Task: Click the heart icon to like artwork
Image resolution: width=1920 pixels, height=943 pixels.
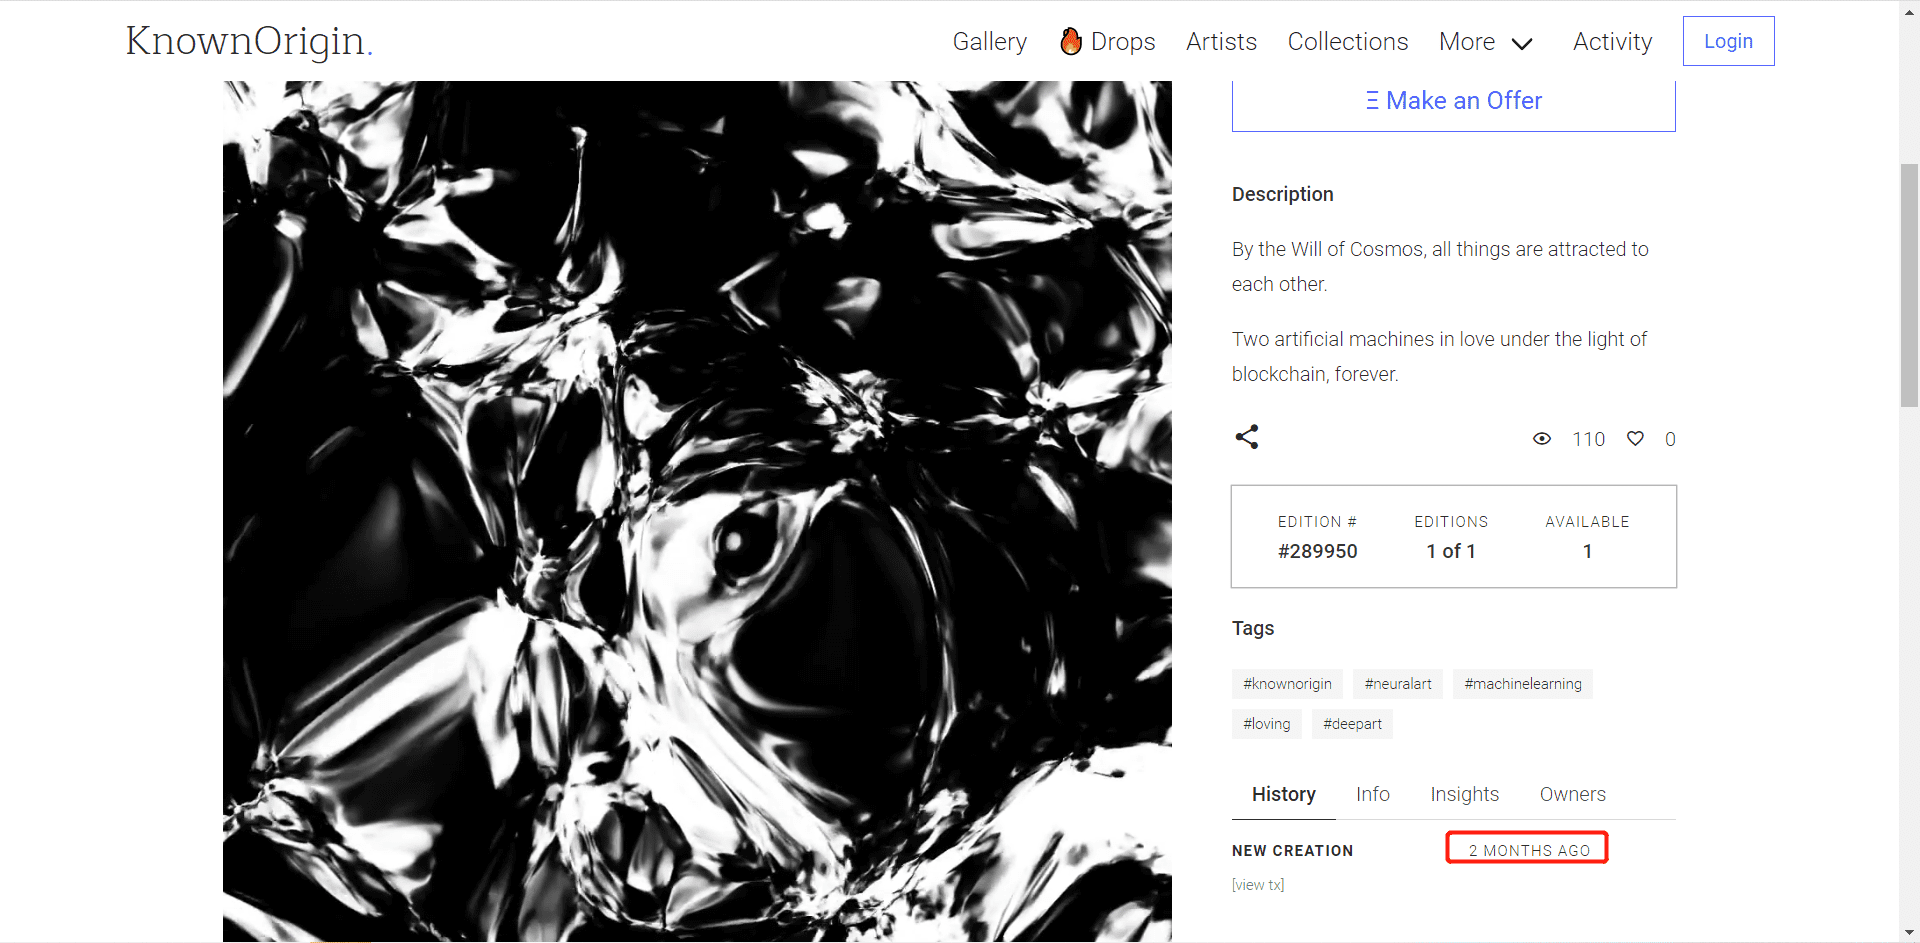Action: (1635, 438)
